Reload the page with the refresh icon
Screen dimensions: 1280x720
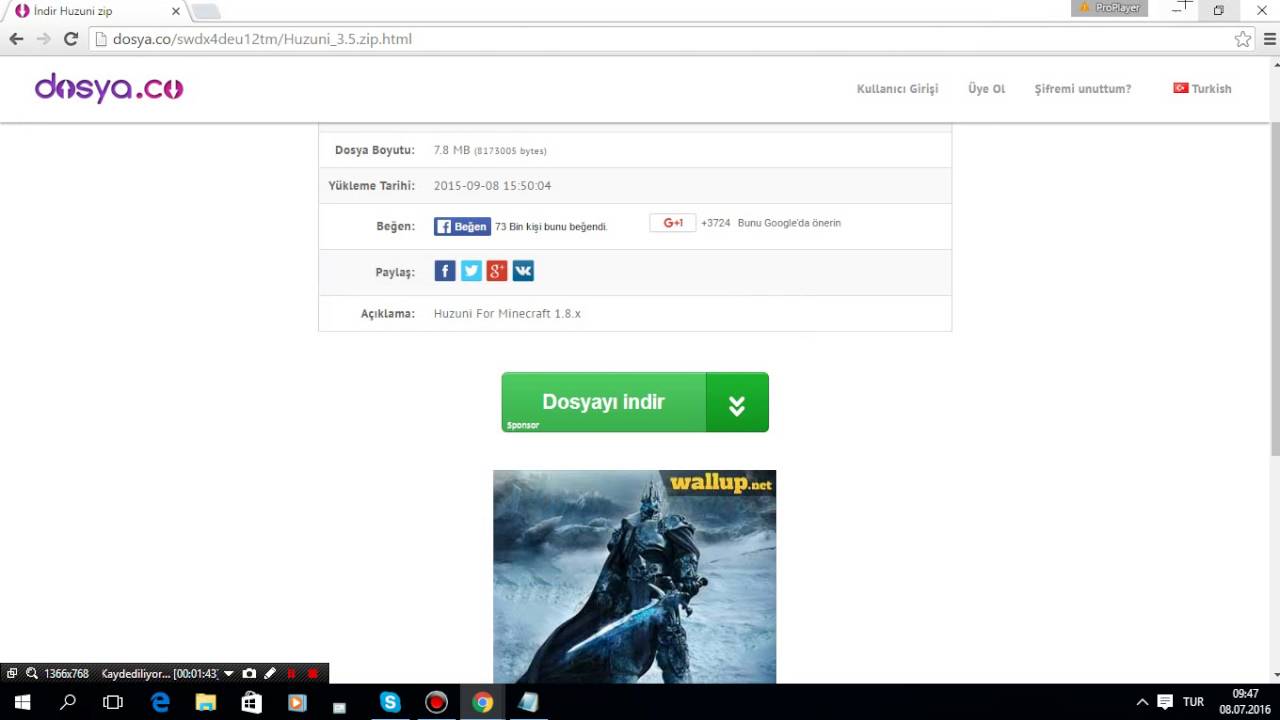point(71,39)
